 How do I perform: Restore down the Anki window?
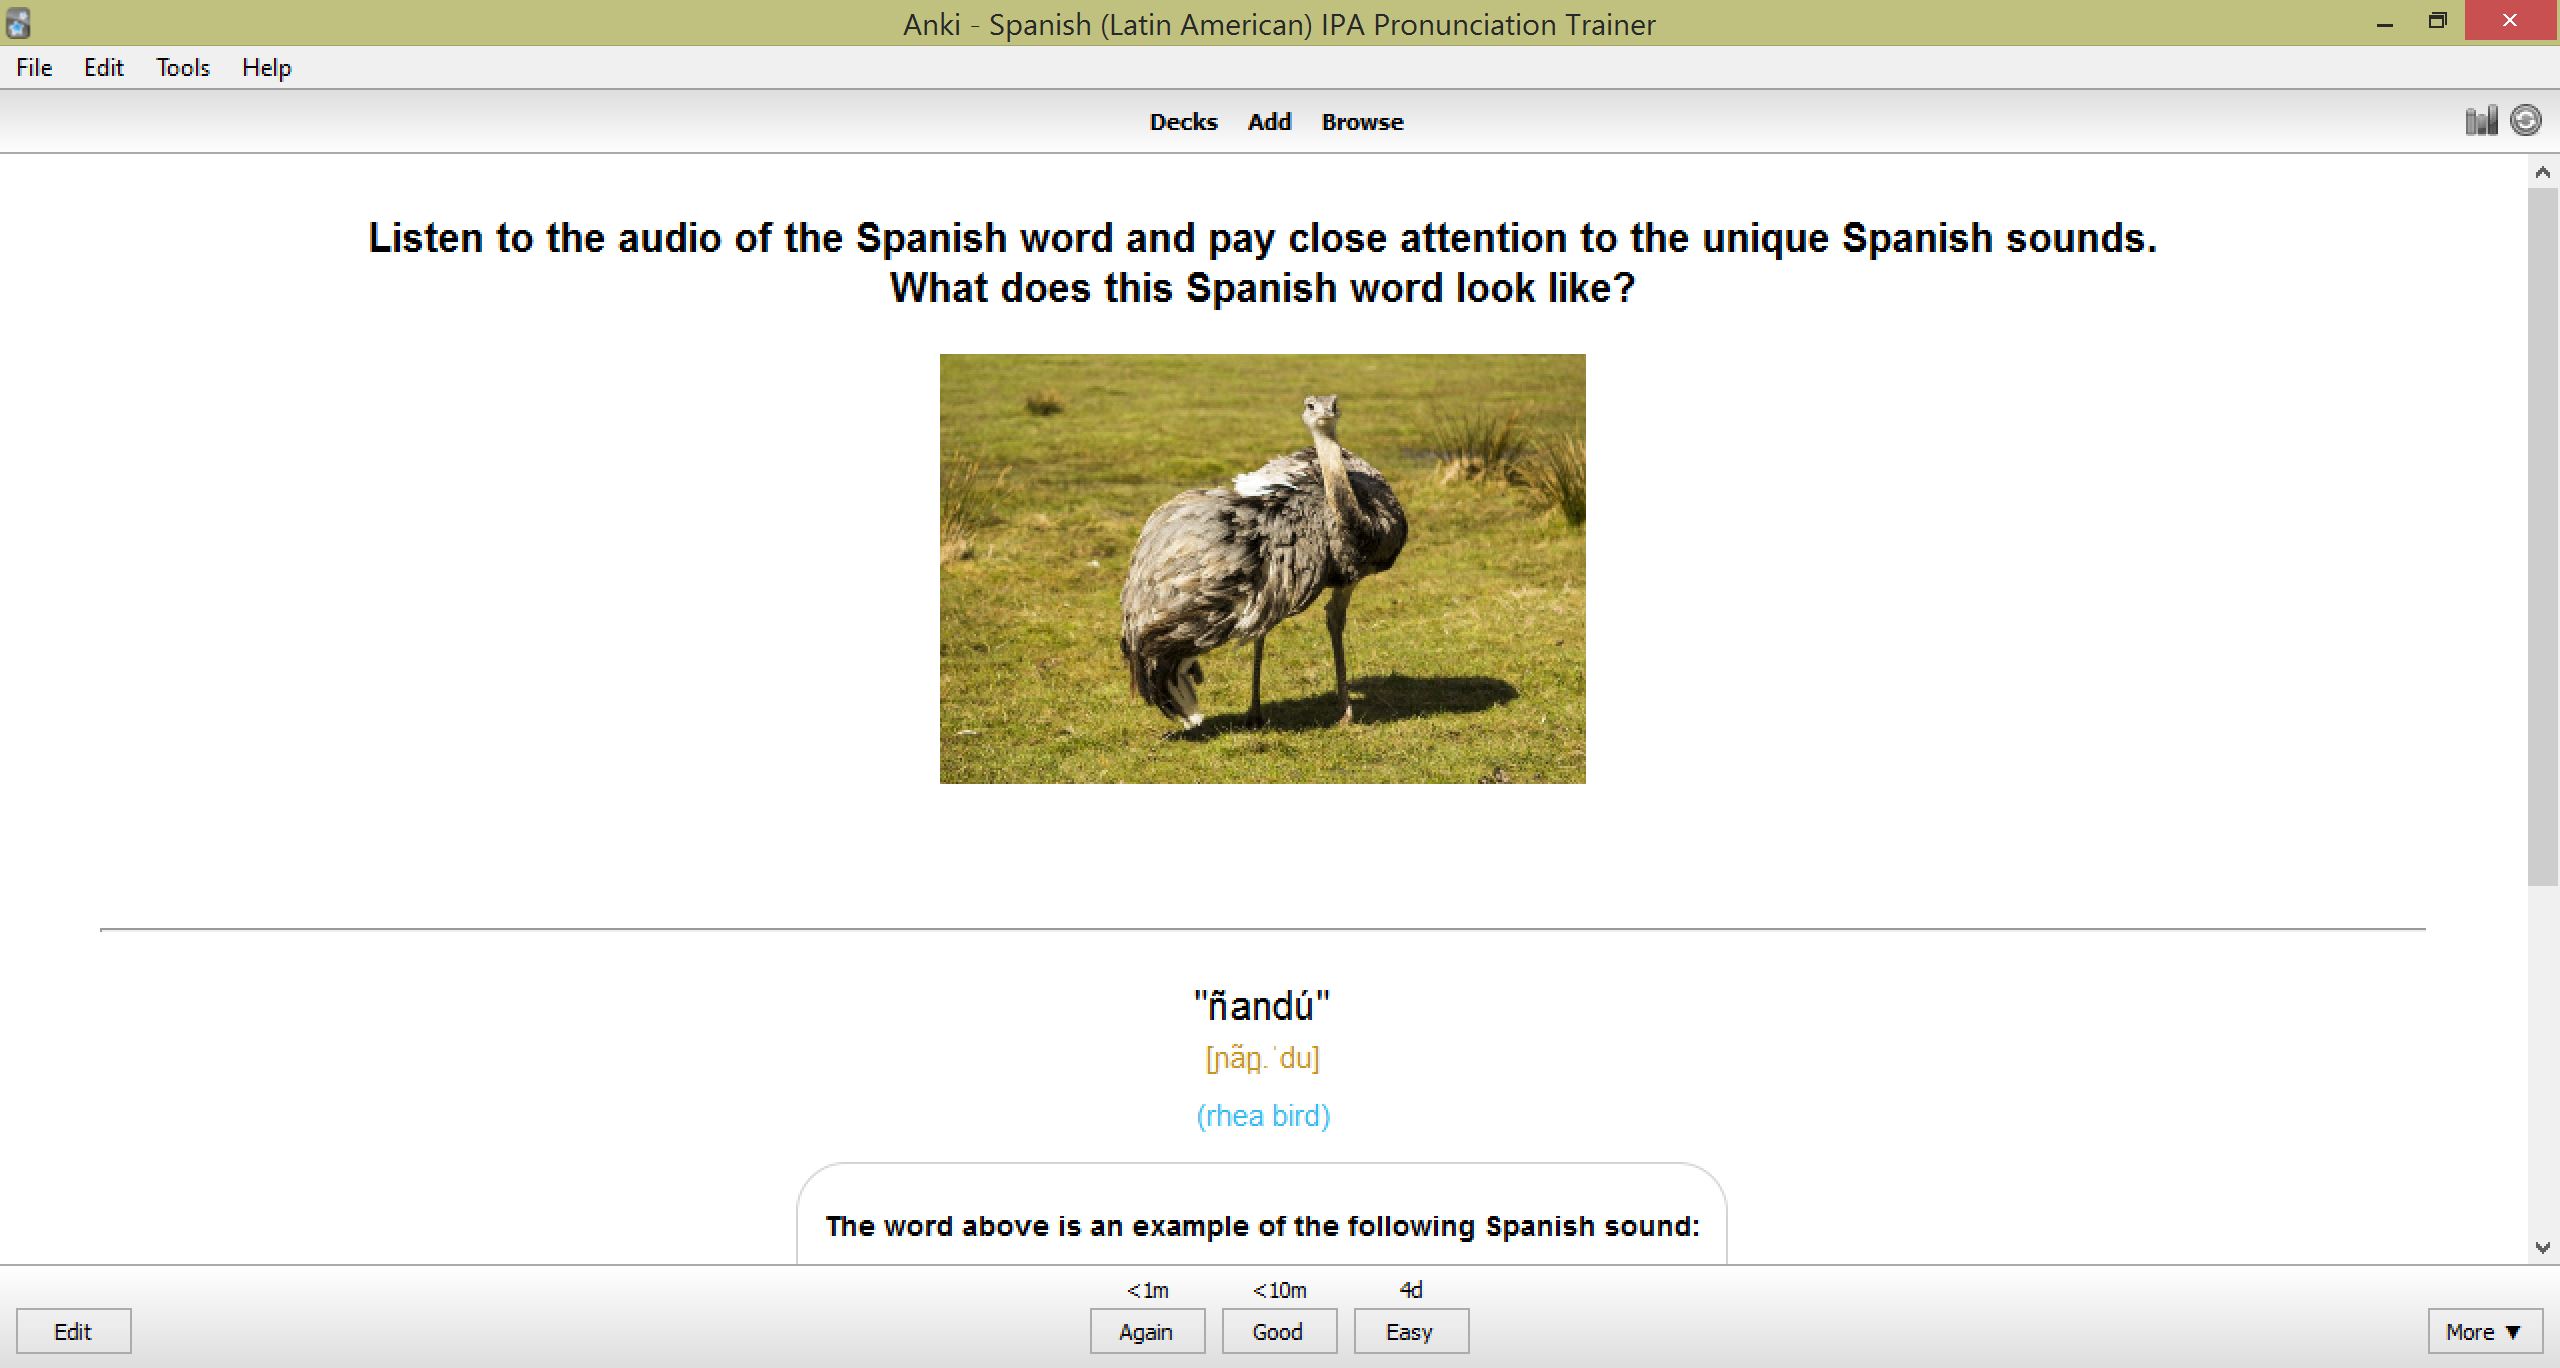pos(2437,22)
